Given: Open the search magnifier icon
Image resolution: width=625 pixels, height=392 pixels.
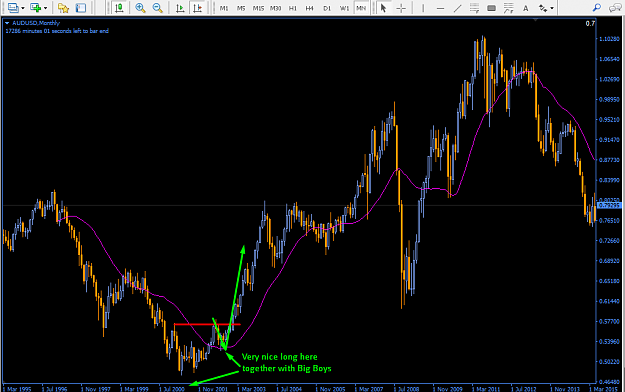Looking at the screenshot, I should pyautogui.click(x=597, y=8).
